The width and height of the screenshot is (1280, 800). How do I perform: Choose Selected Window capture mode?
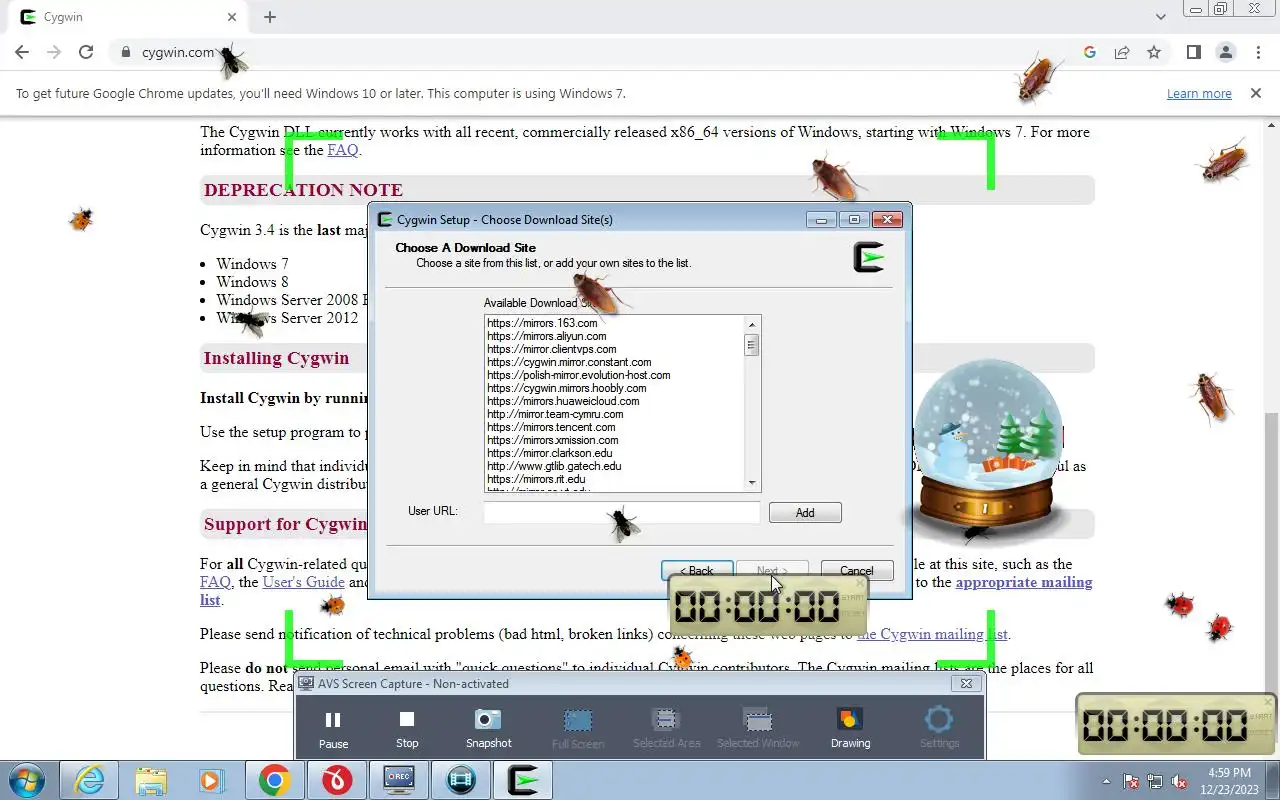[x=758, y=729]
